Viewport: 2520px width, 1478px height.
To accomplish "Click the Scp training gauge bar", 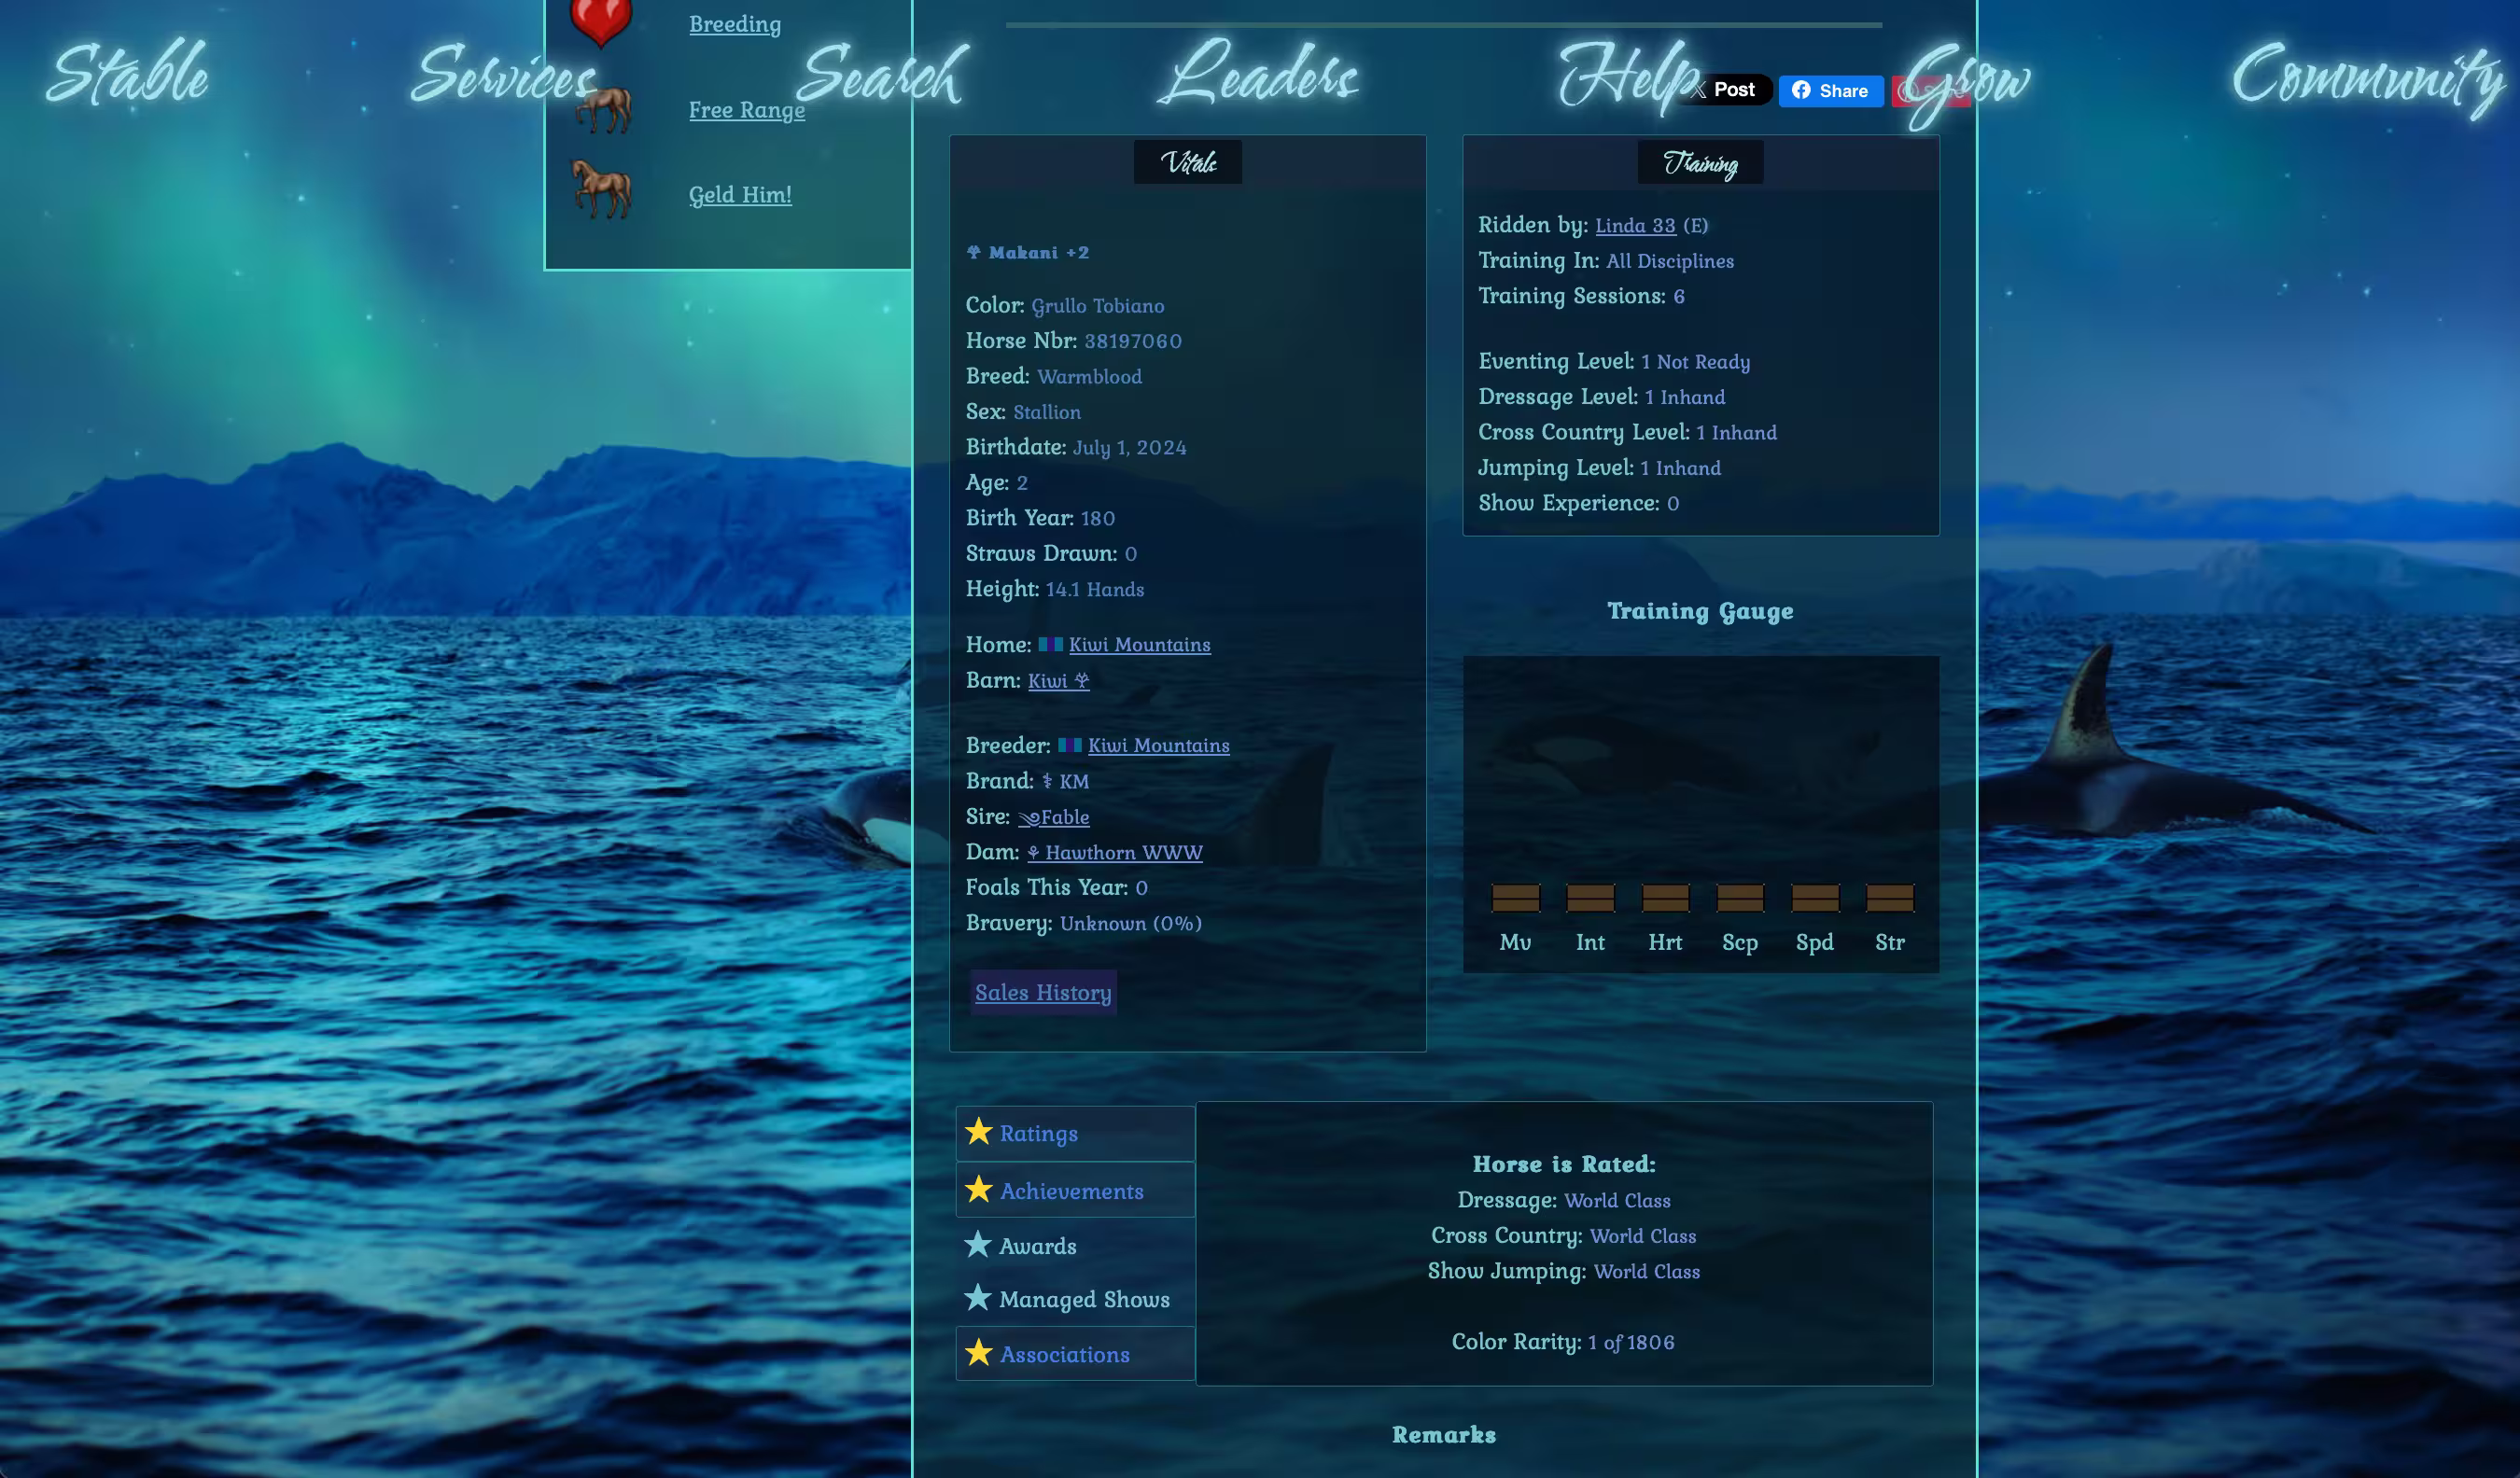I will (1740, 898).
